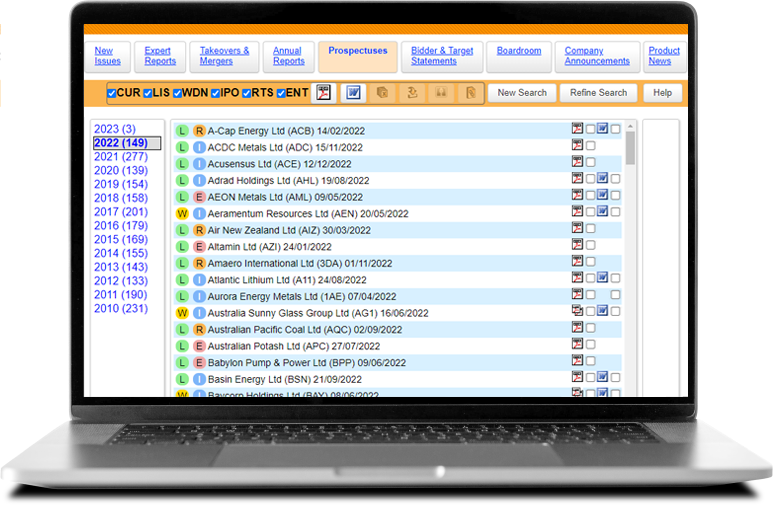Tick the PDF checkbox for ACDC Metals Ltd

(590, 146)
